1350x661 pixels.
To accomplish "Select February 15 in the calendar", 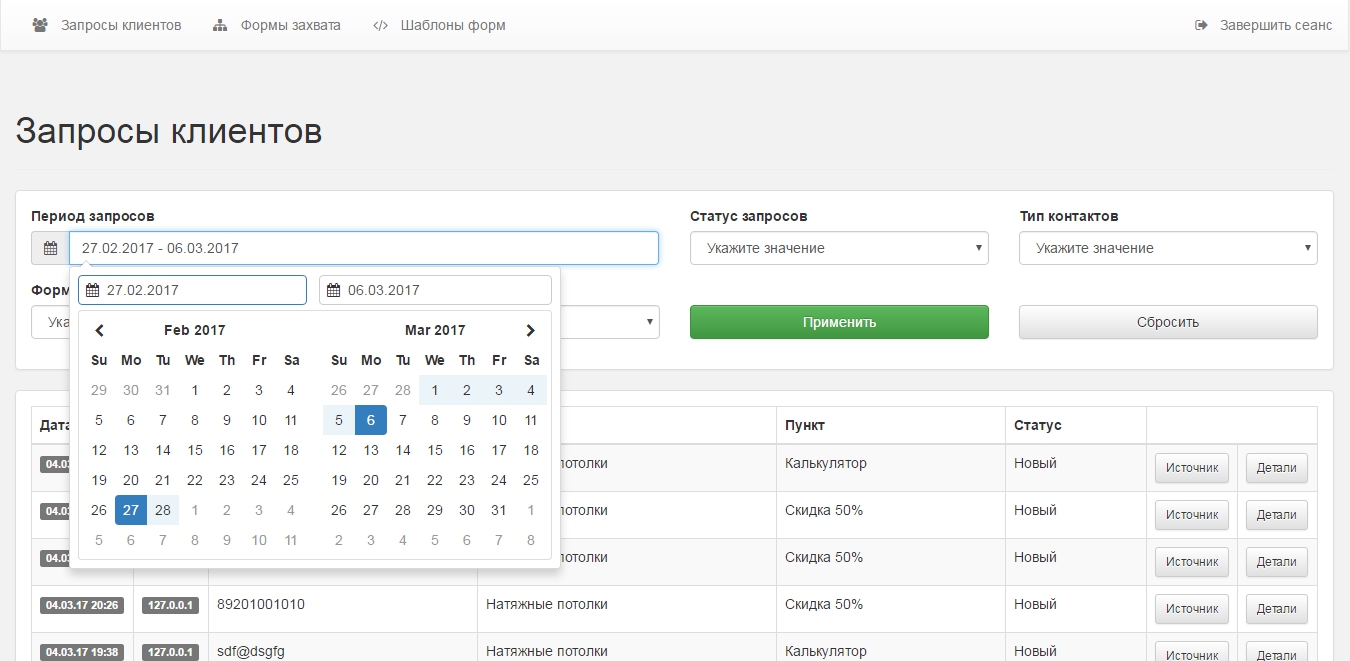I will (x=195, y=450).
